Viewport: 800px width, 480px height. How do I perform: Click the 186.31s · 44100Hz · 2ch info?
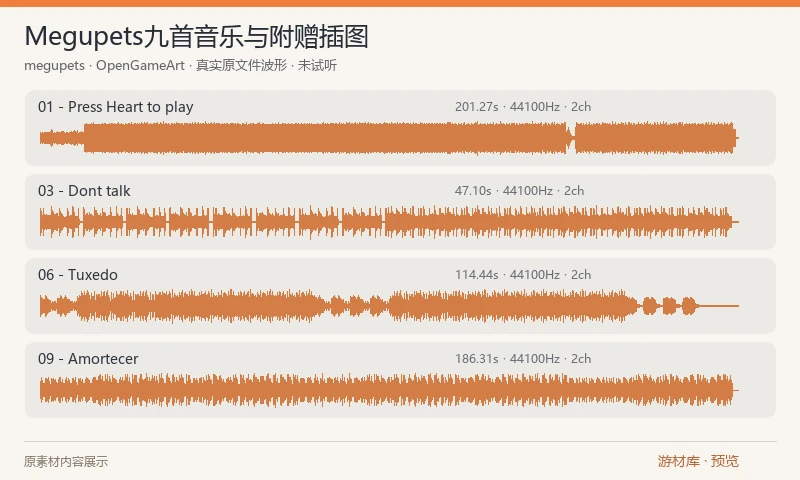click(x=523, y=359)
